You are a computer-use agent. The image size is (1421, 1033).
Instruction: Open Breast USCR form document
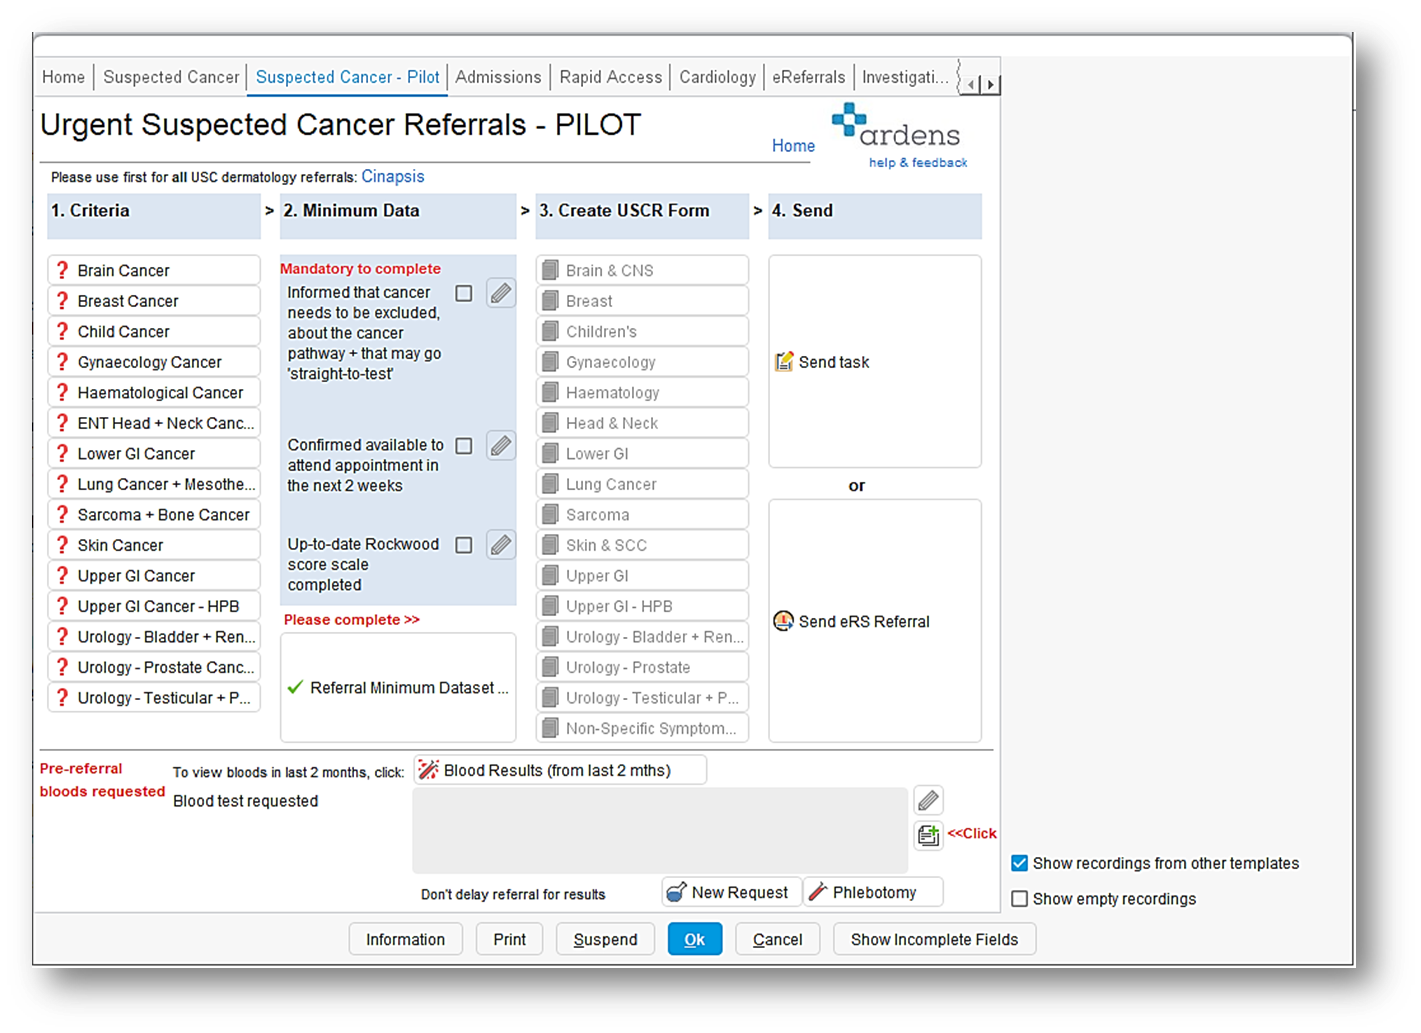(x=643, y=301)
